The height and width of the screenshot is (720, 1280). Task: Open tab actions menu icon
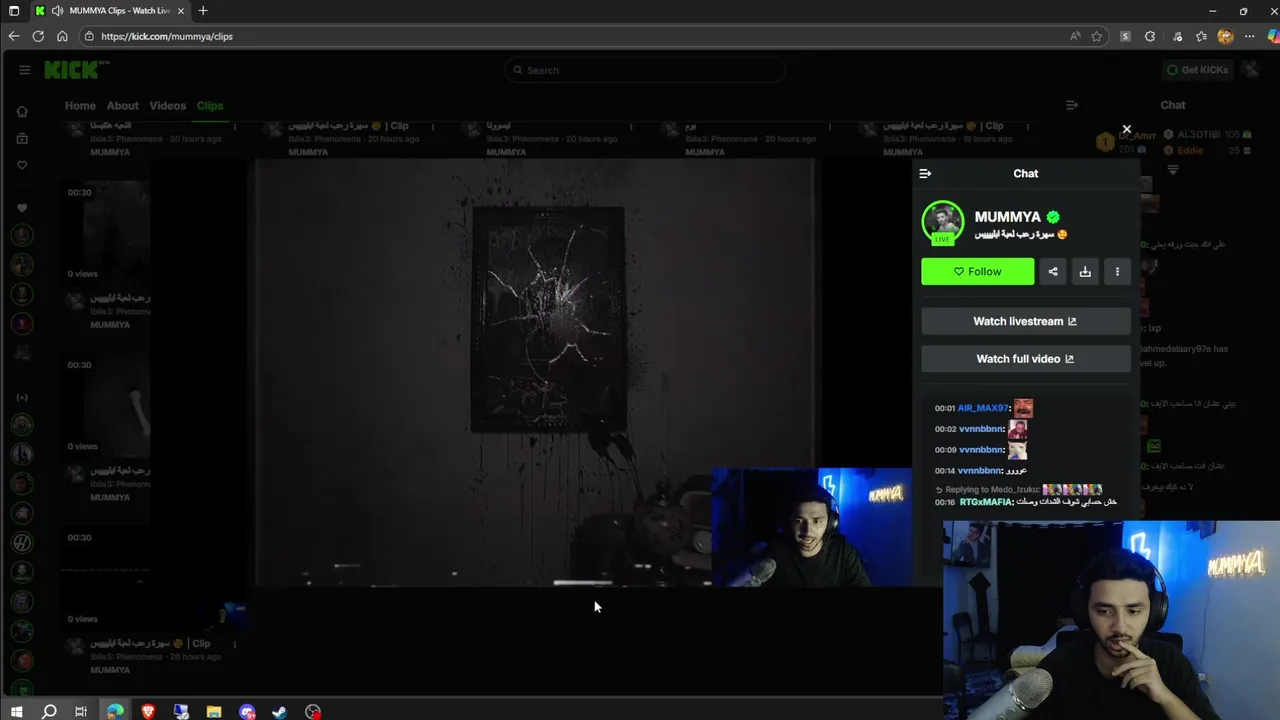tap(14, 11)
